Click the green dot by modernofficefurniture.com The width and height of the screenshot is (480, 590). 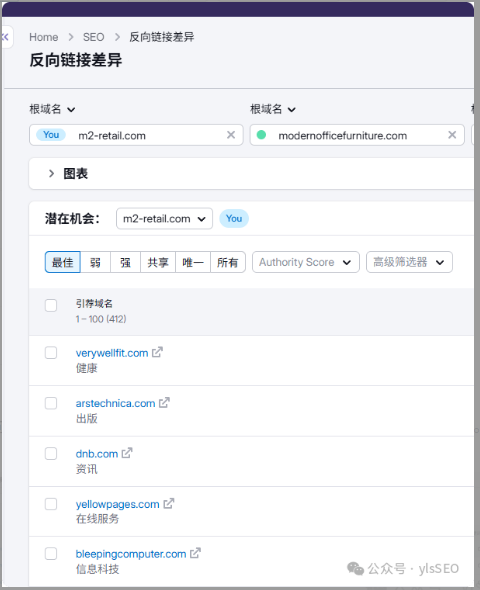click(x=261, y=135)
